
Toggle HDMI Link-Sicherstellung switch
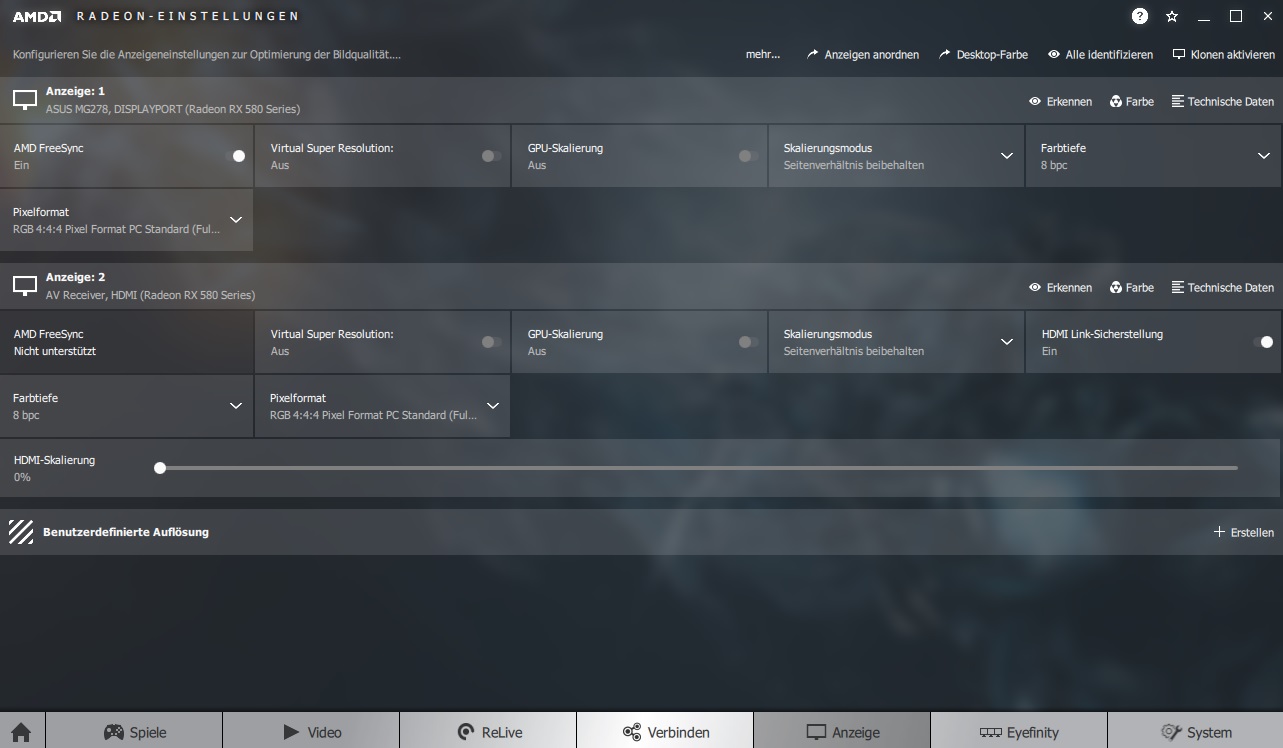click(1263, 342)
